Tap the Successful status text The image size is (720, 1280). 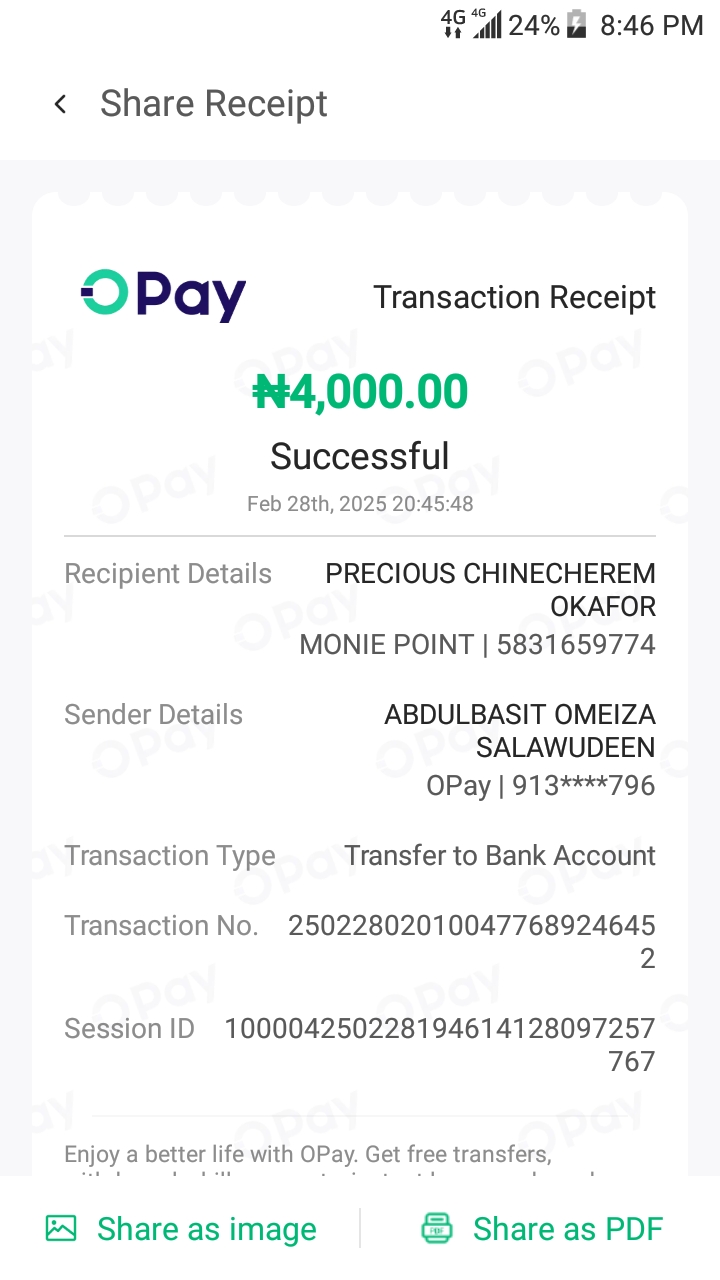tap(360, 456)
